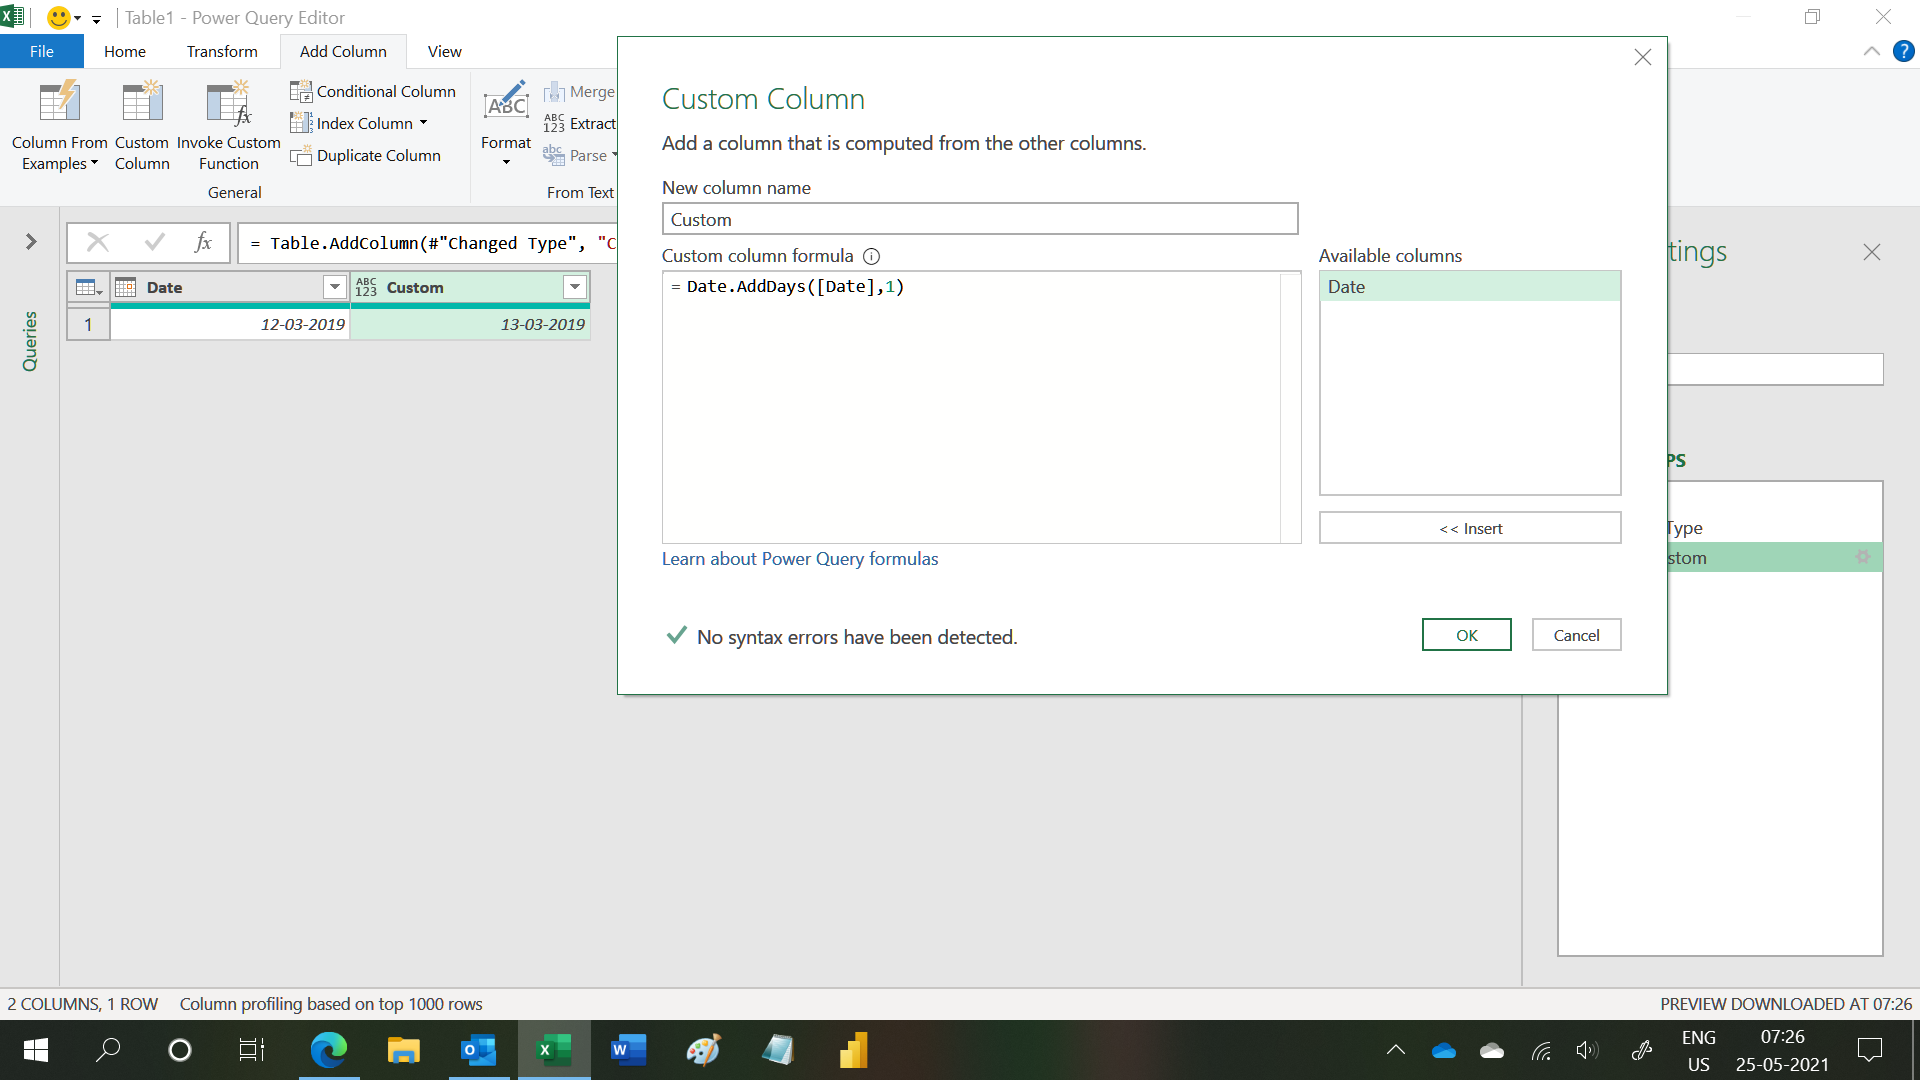Open Power Query help question mark
The image size is (1920, 1080).
click(x=1903, y=51)
